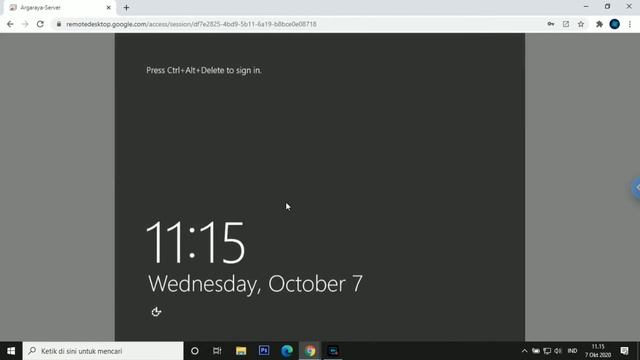
Task: Click the Press Ctrl+Alt+Delete sign-in text
Action: point(204,70)
